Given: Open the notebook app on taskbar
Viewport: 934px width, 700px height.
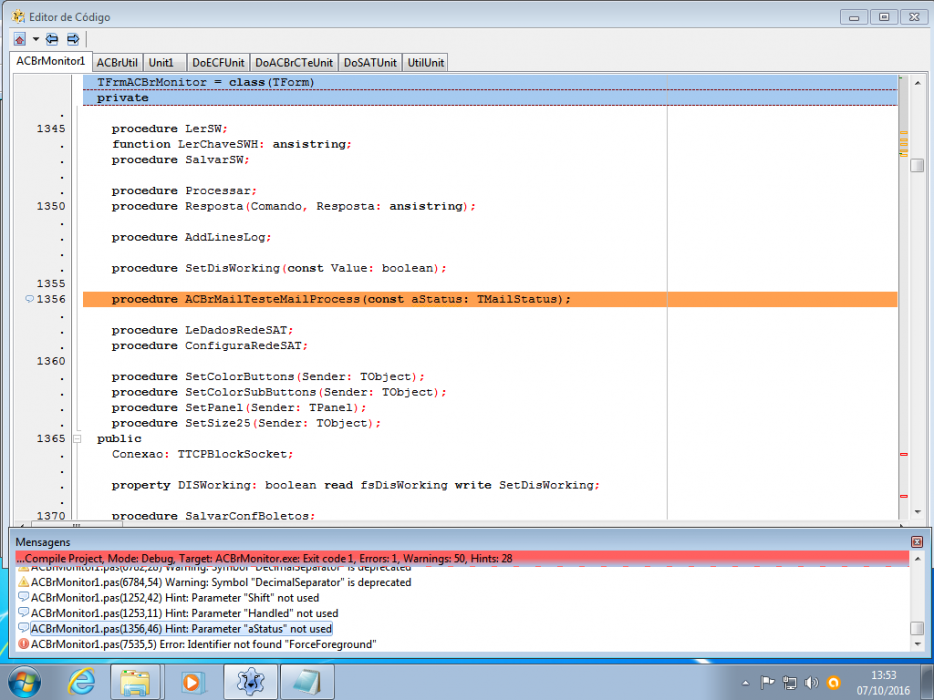Looking at the screenshot, I should click(307, 682).
